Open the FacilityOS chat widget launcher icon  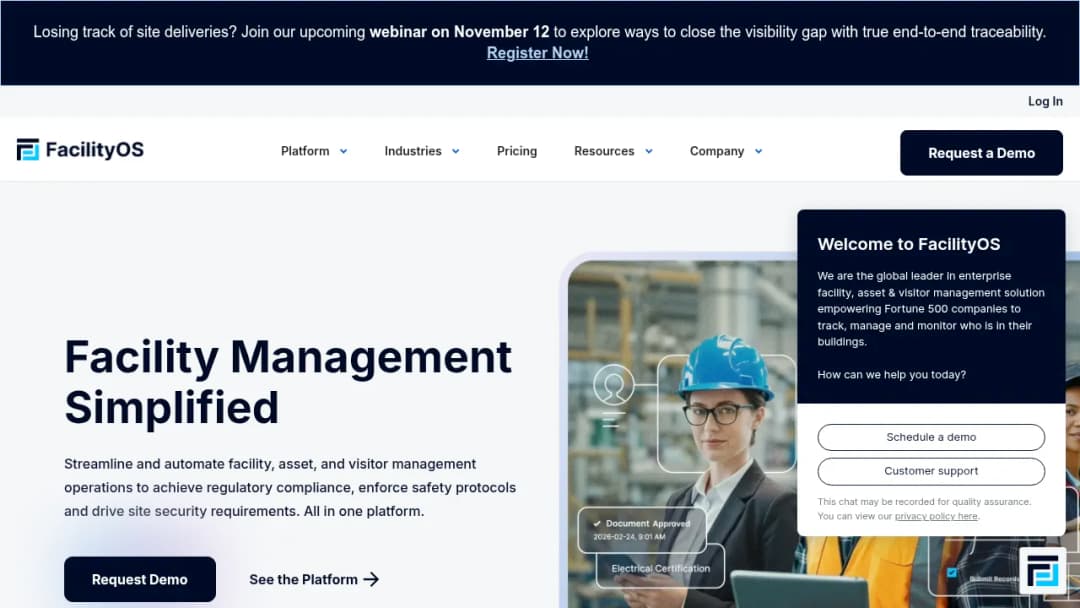click(1041, 570)
